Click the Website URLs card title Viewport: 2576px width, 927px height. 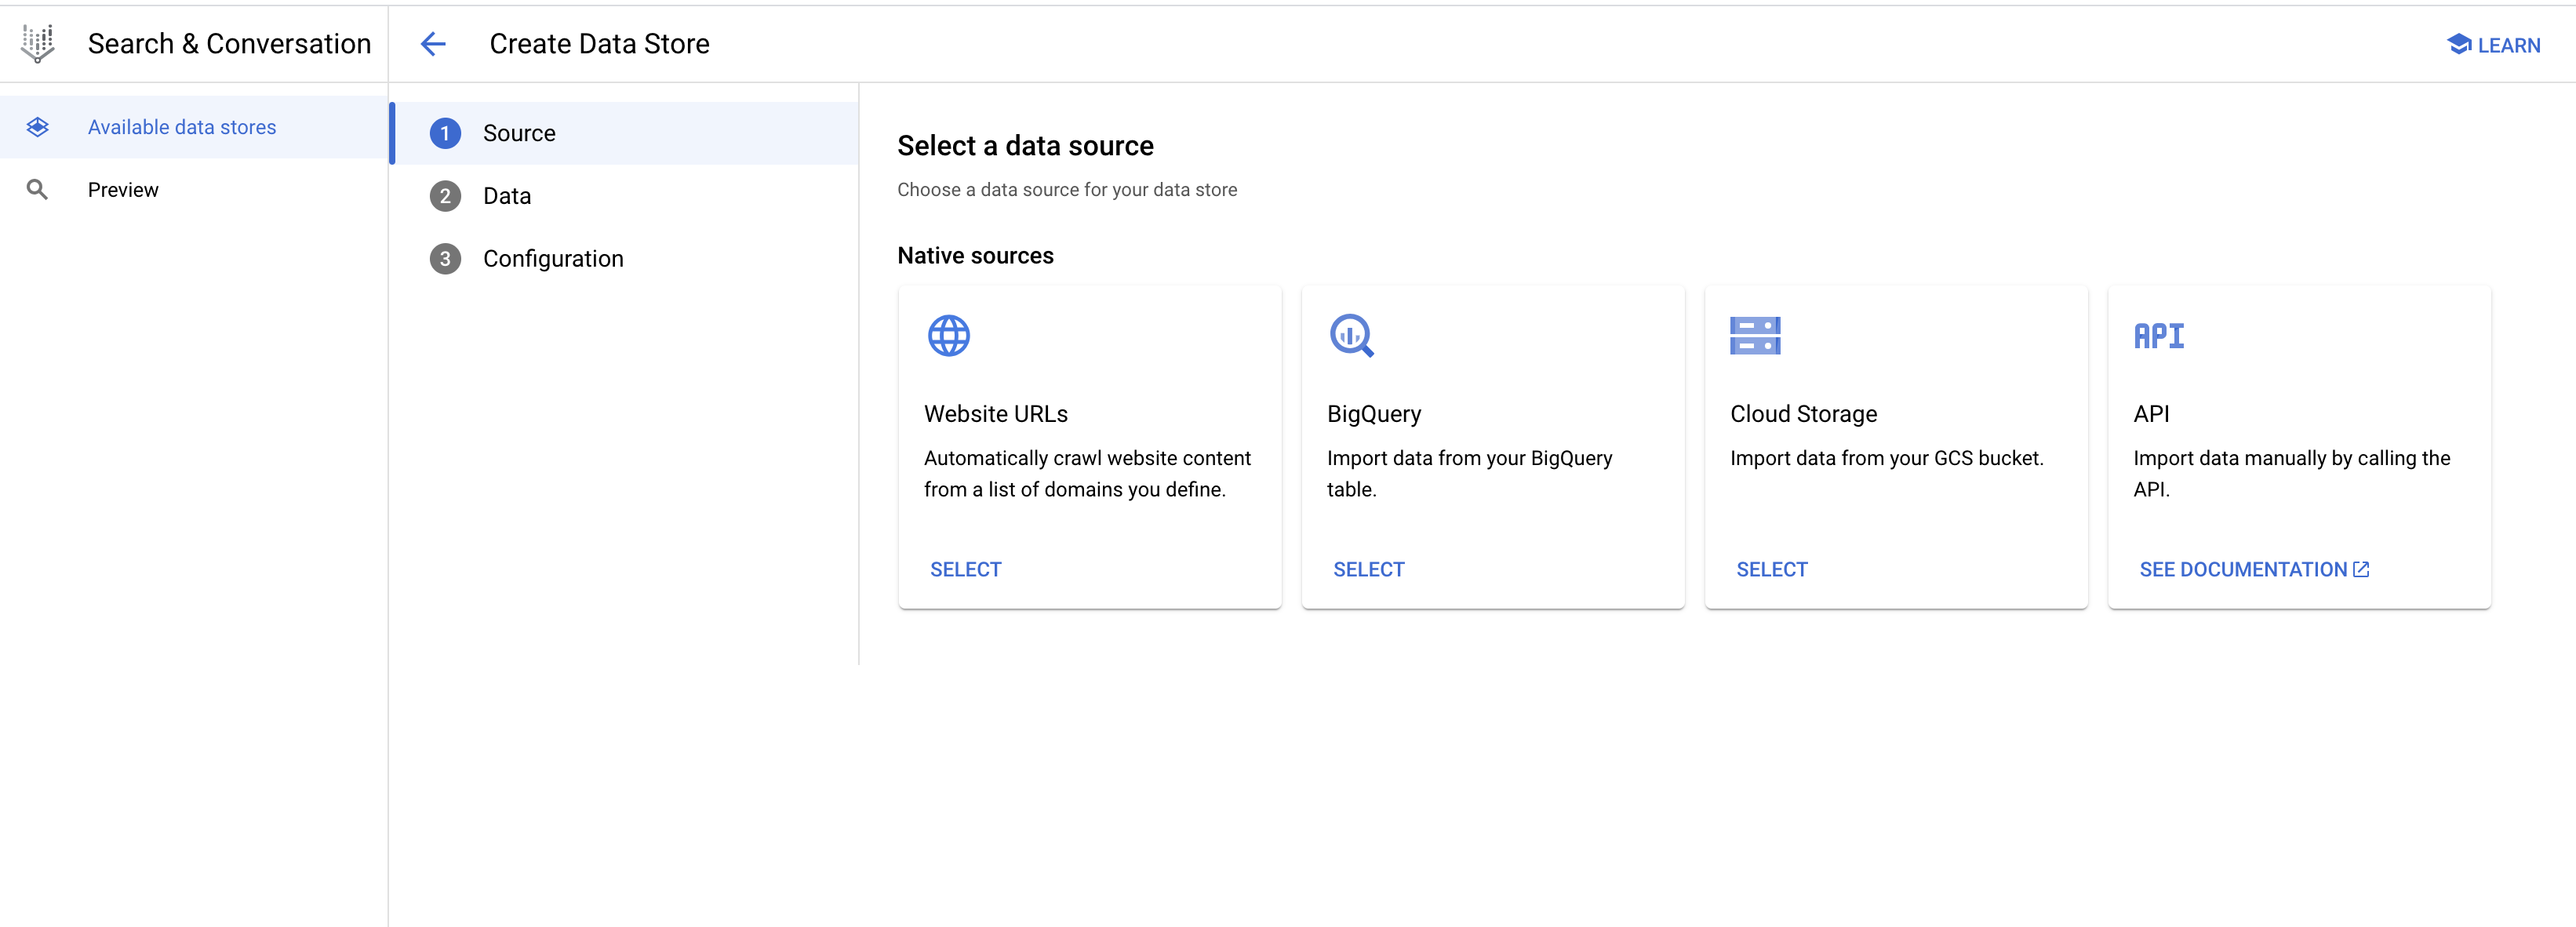coord(995,414)
